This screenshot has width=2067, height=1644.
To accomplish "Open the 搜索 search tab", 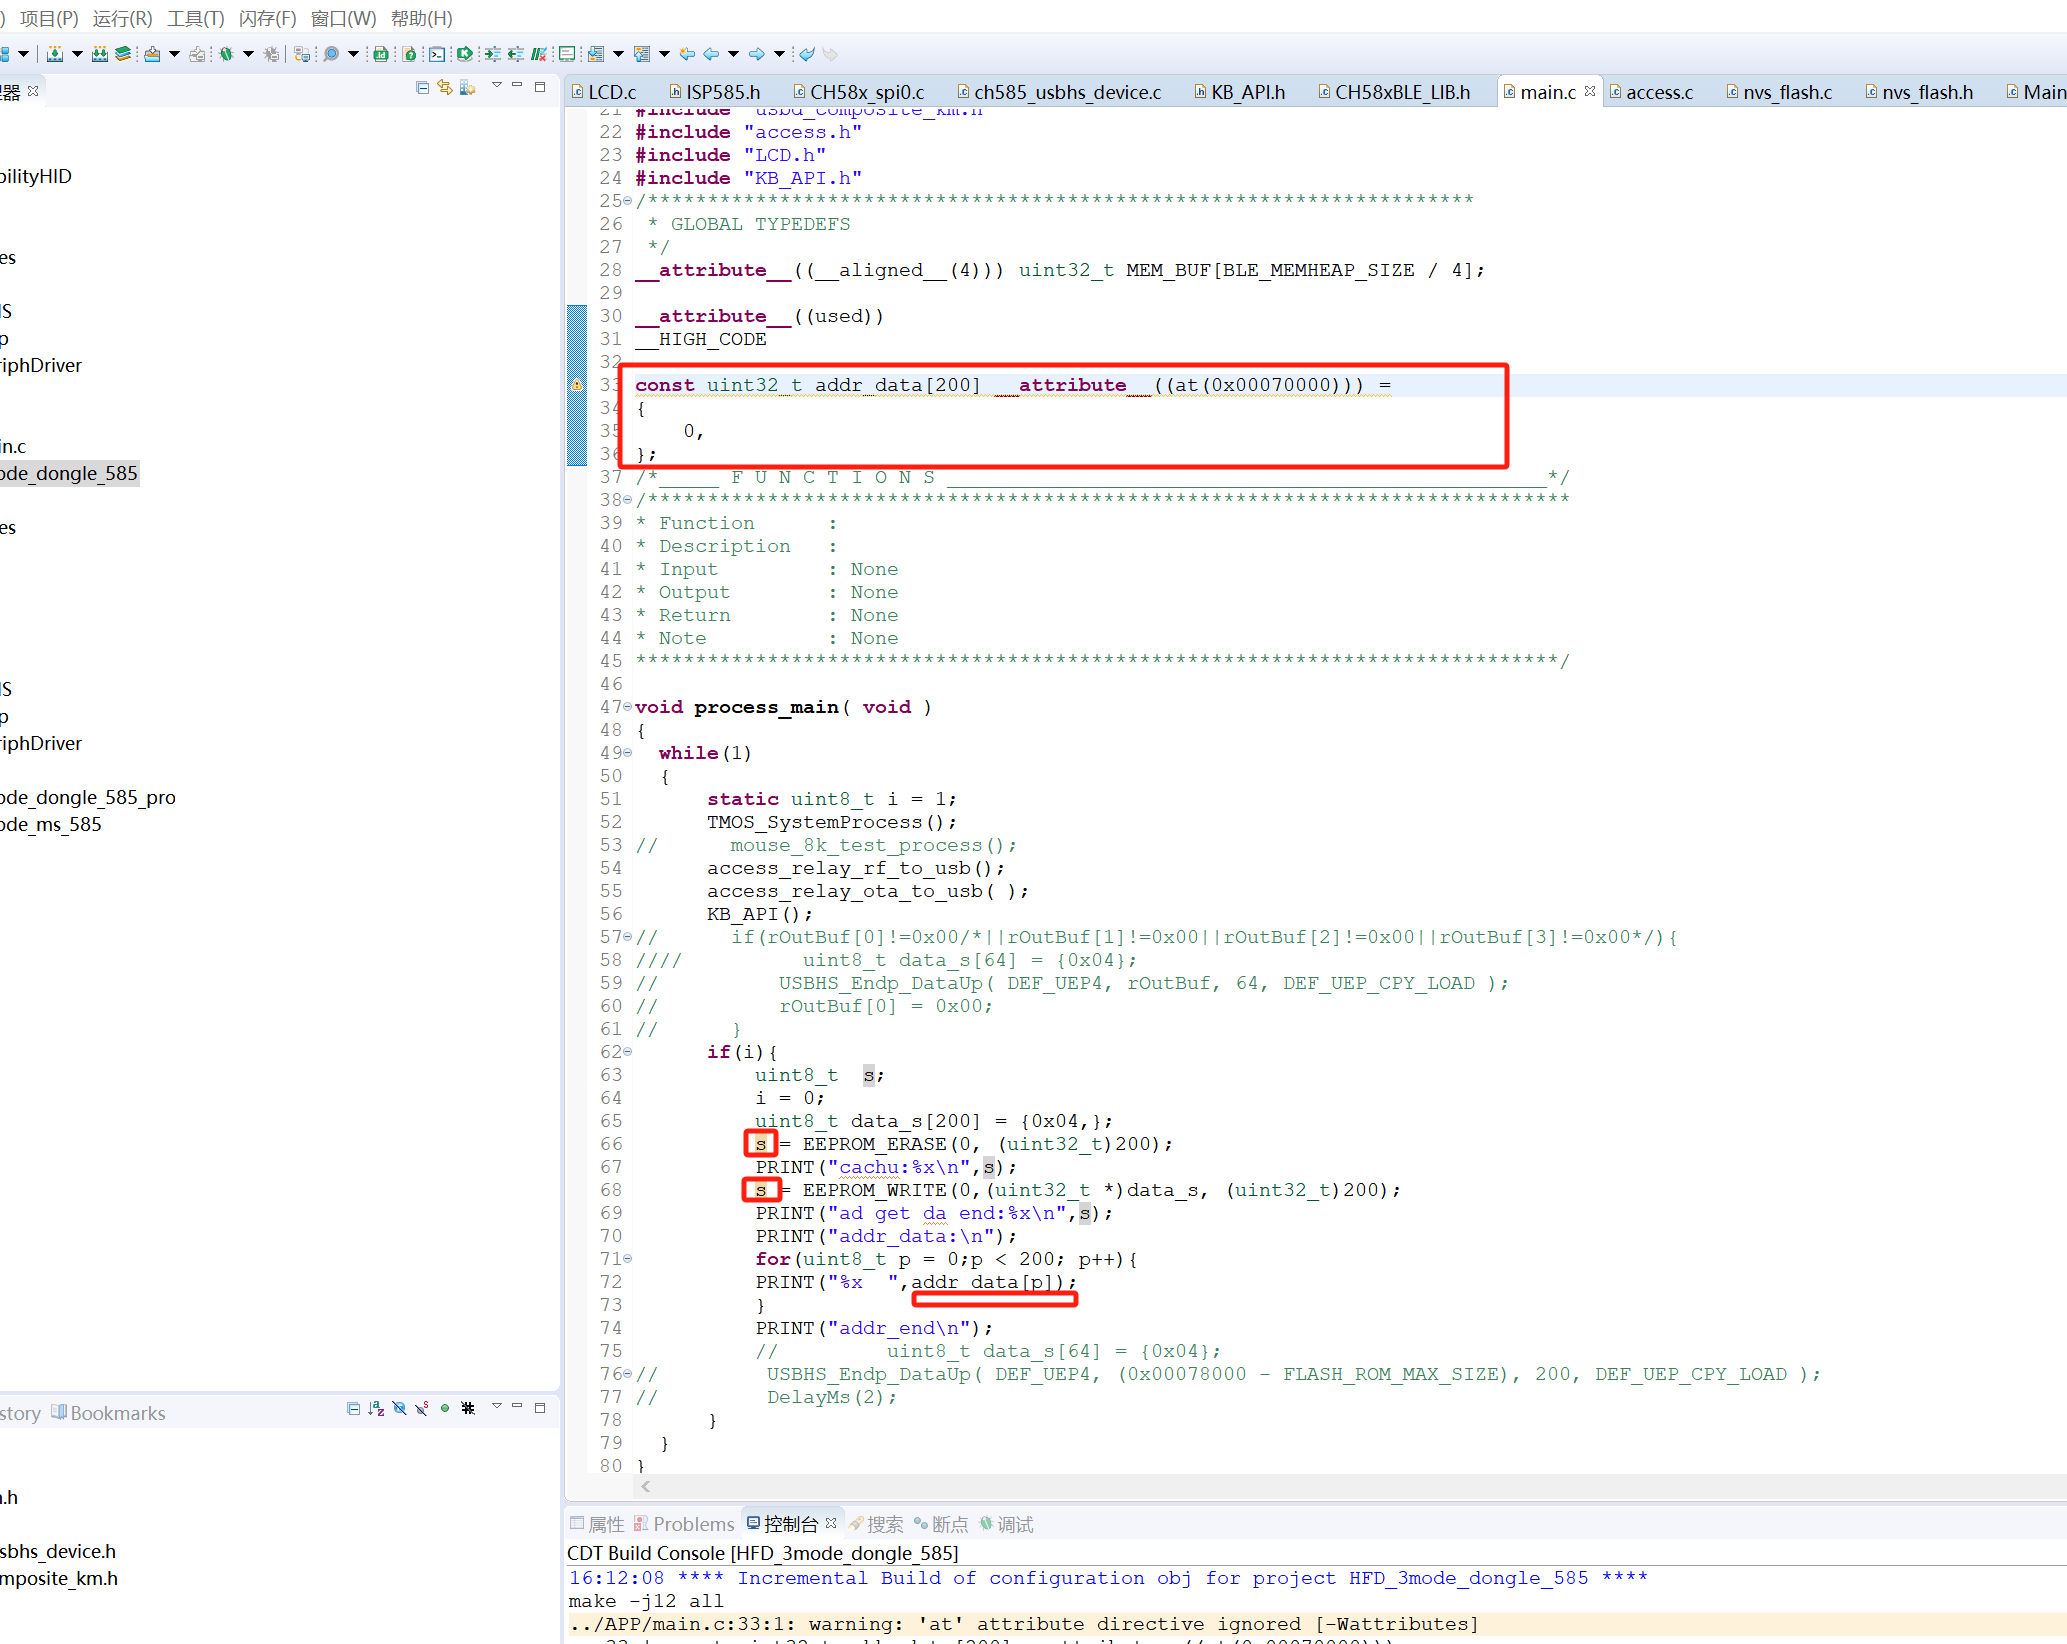I will 876,1524.
